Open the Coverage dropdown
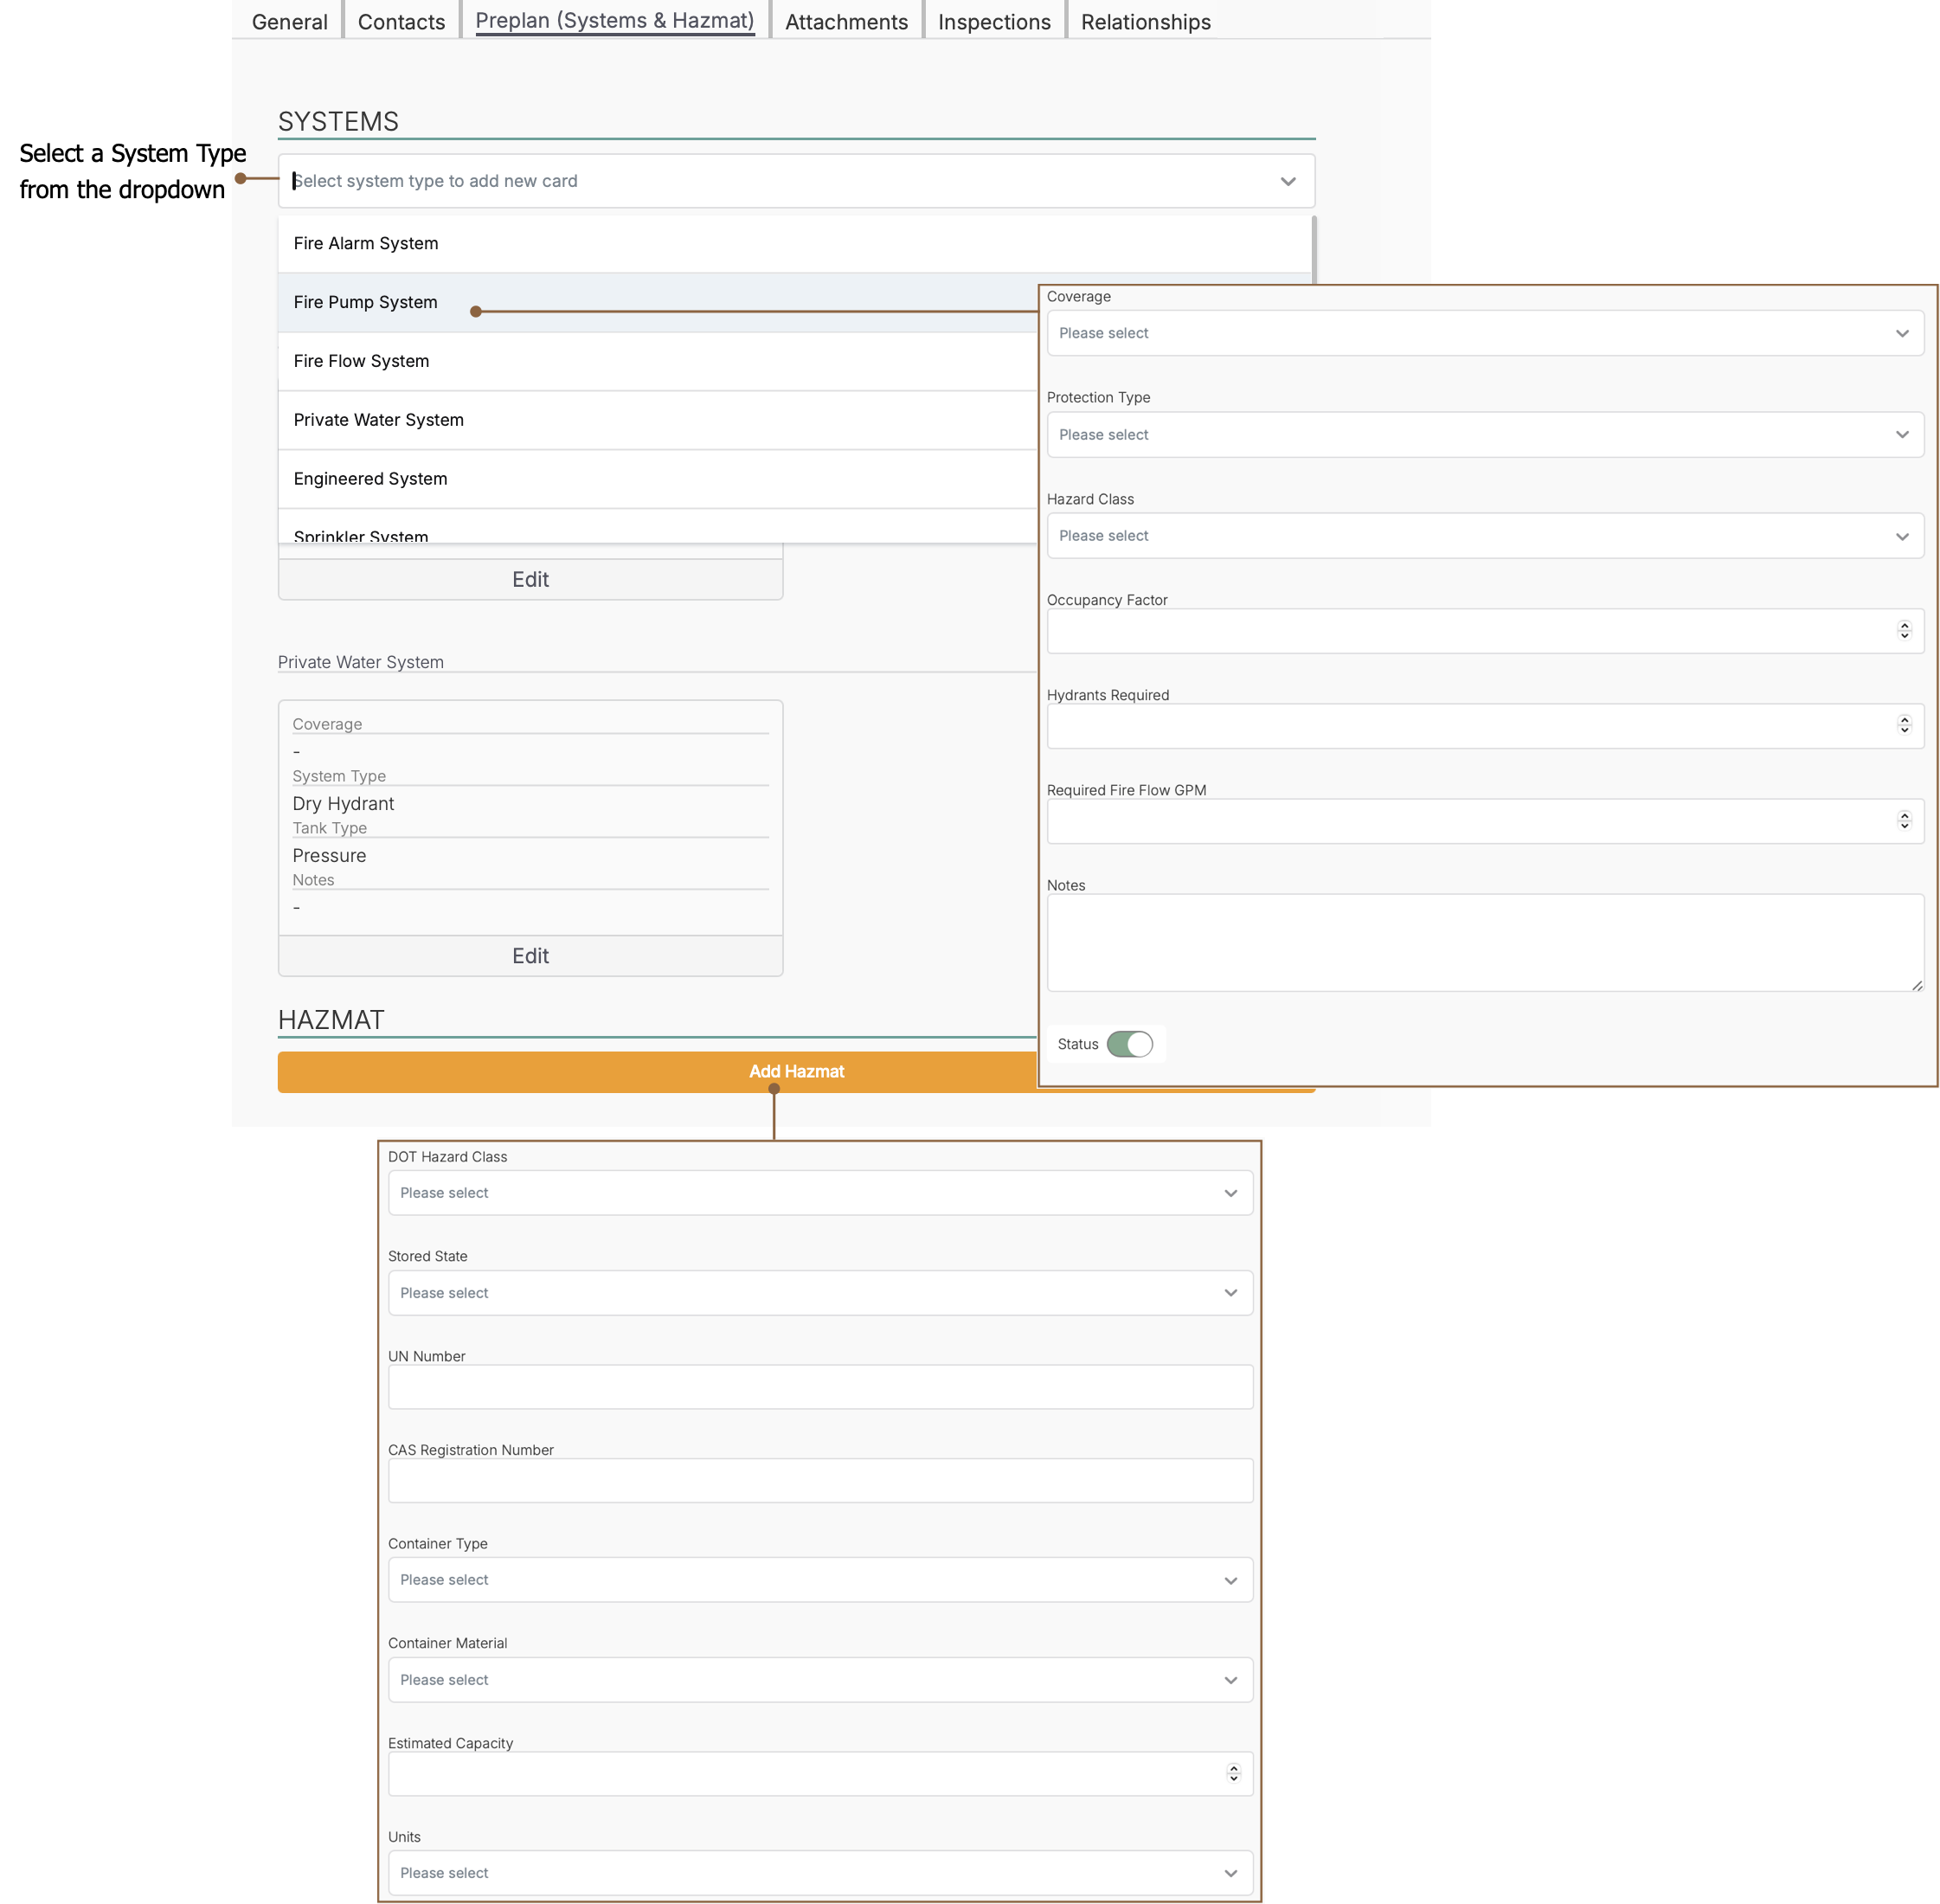The image size is (1940, 1904). point(1484,333)
